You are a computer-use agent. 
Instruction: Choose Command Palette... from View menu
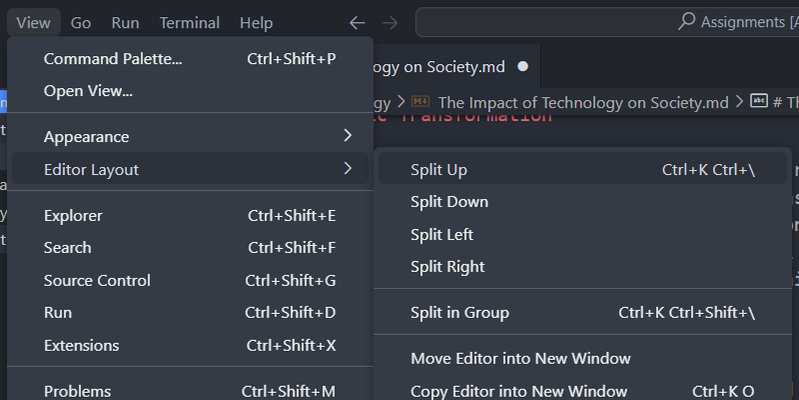click(x=113, y=59)
